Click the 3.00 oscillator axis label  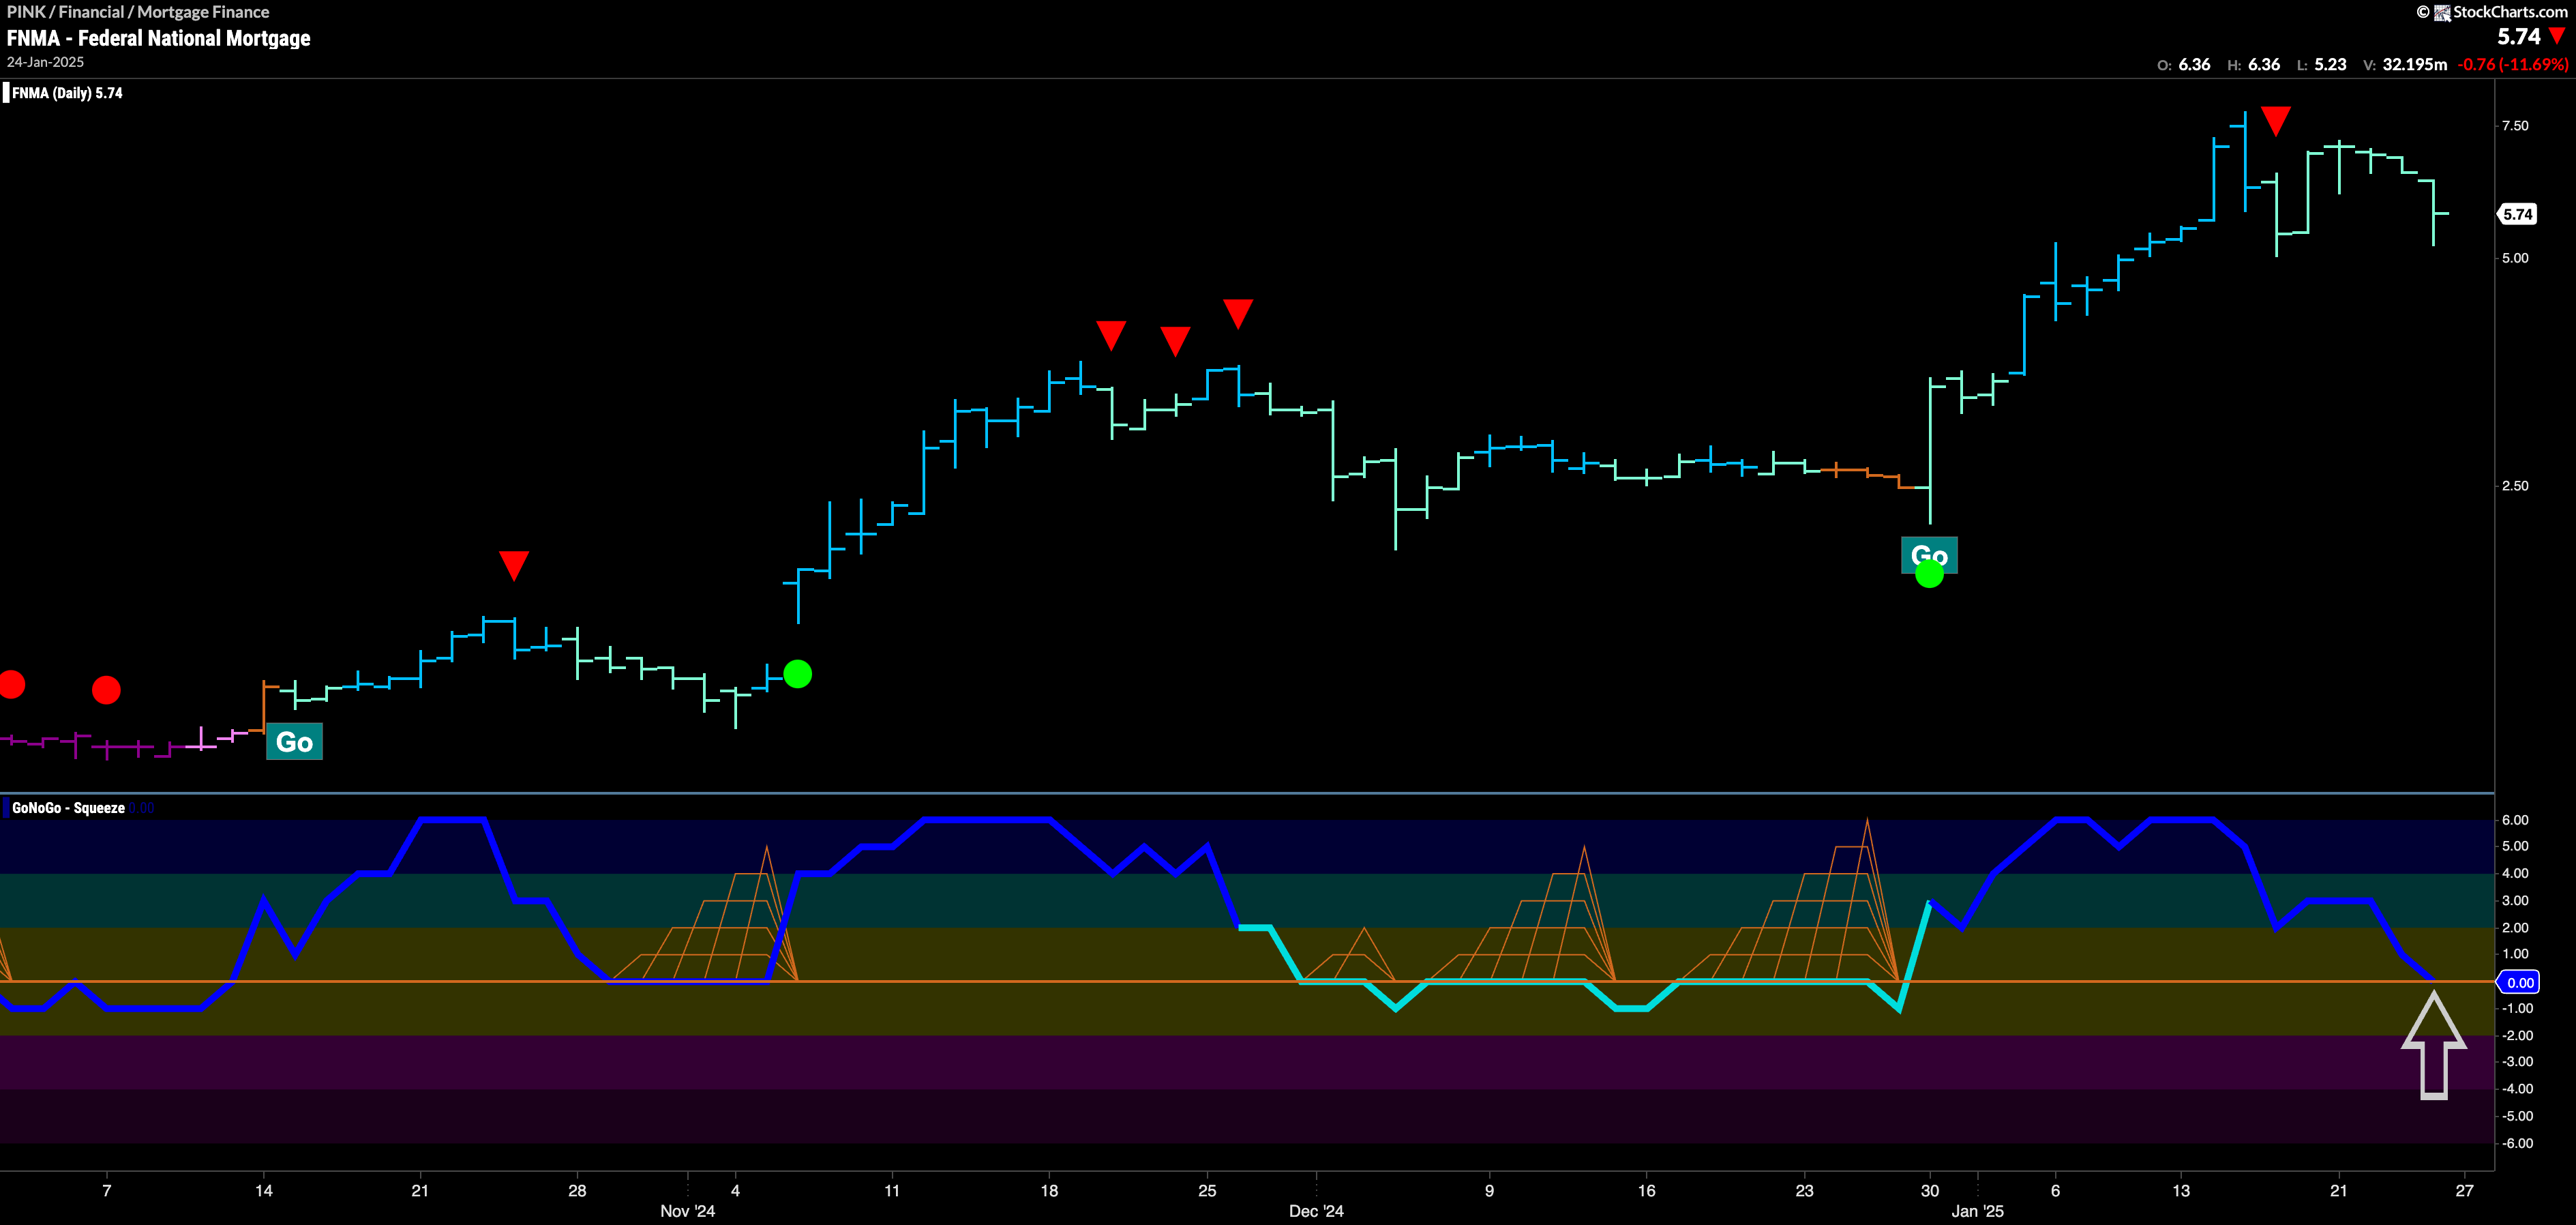[x=2514, y=900]
